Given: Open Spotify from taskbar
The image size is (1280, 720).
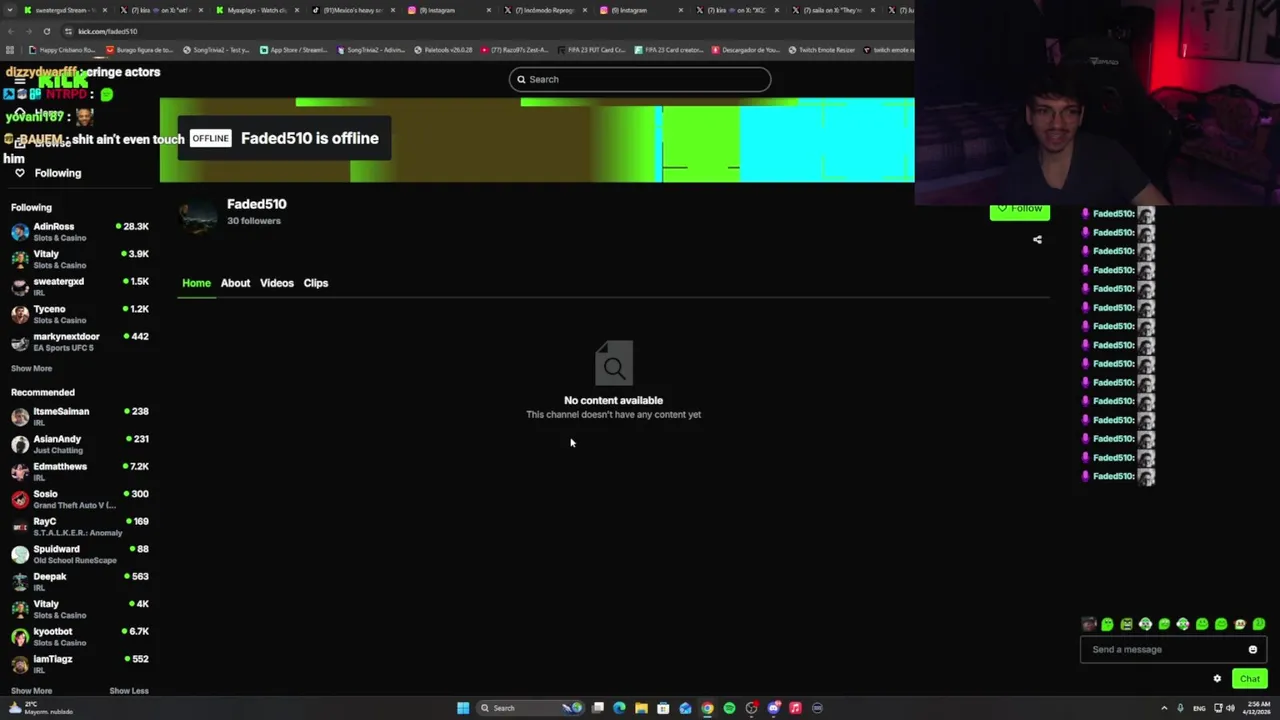Looking at the screenshot, I should pos(729,708).
